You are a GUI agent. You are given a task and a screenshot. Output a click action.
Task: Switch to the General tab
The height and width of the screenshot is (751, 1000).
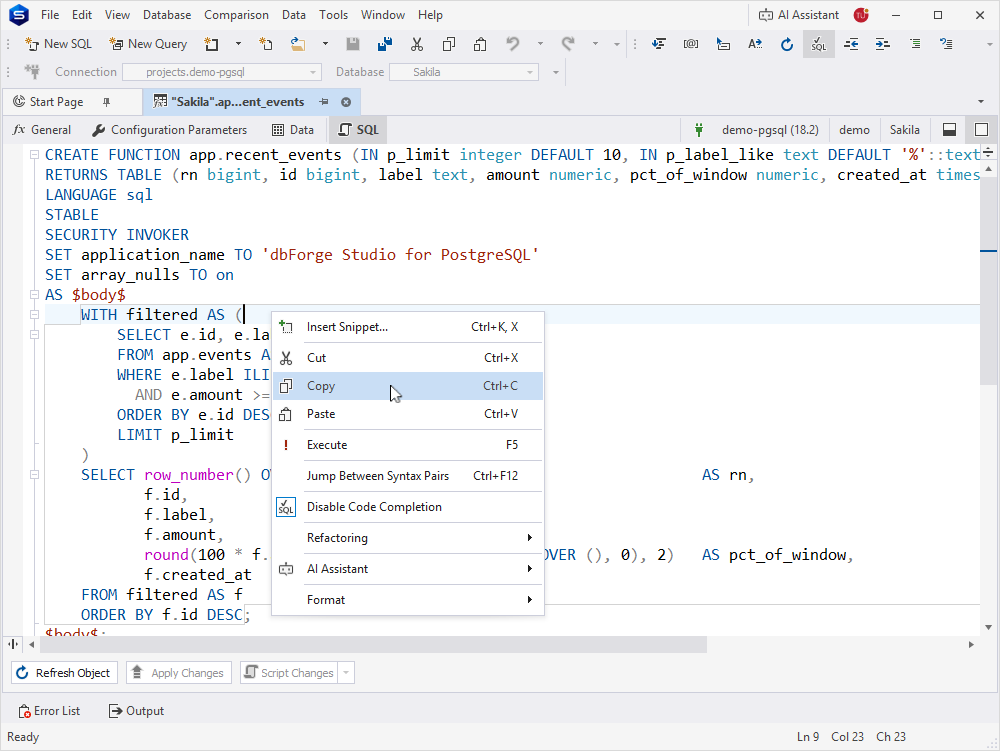[x=42, y=129]
